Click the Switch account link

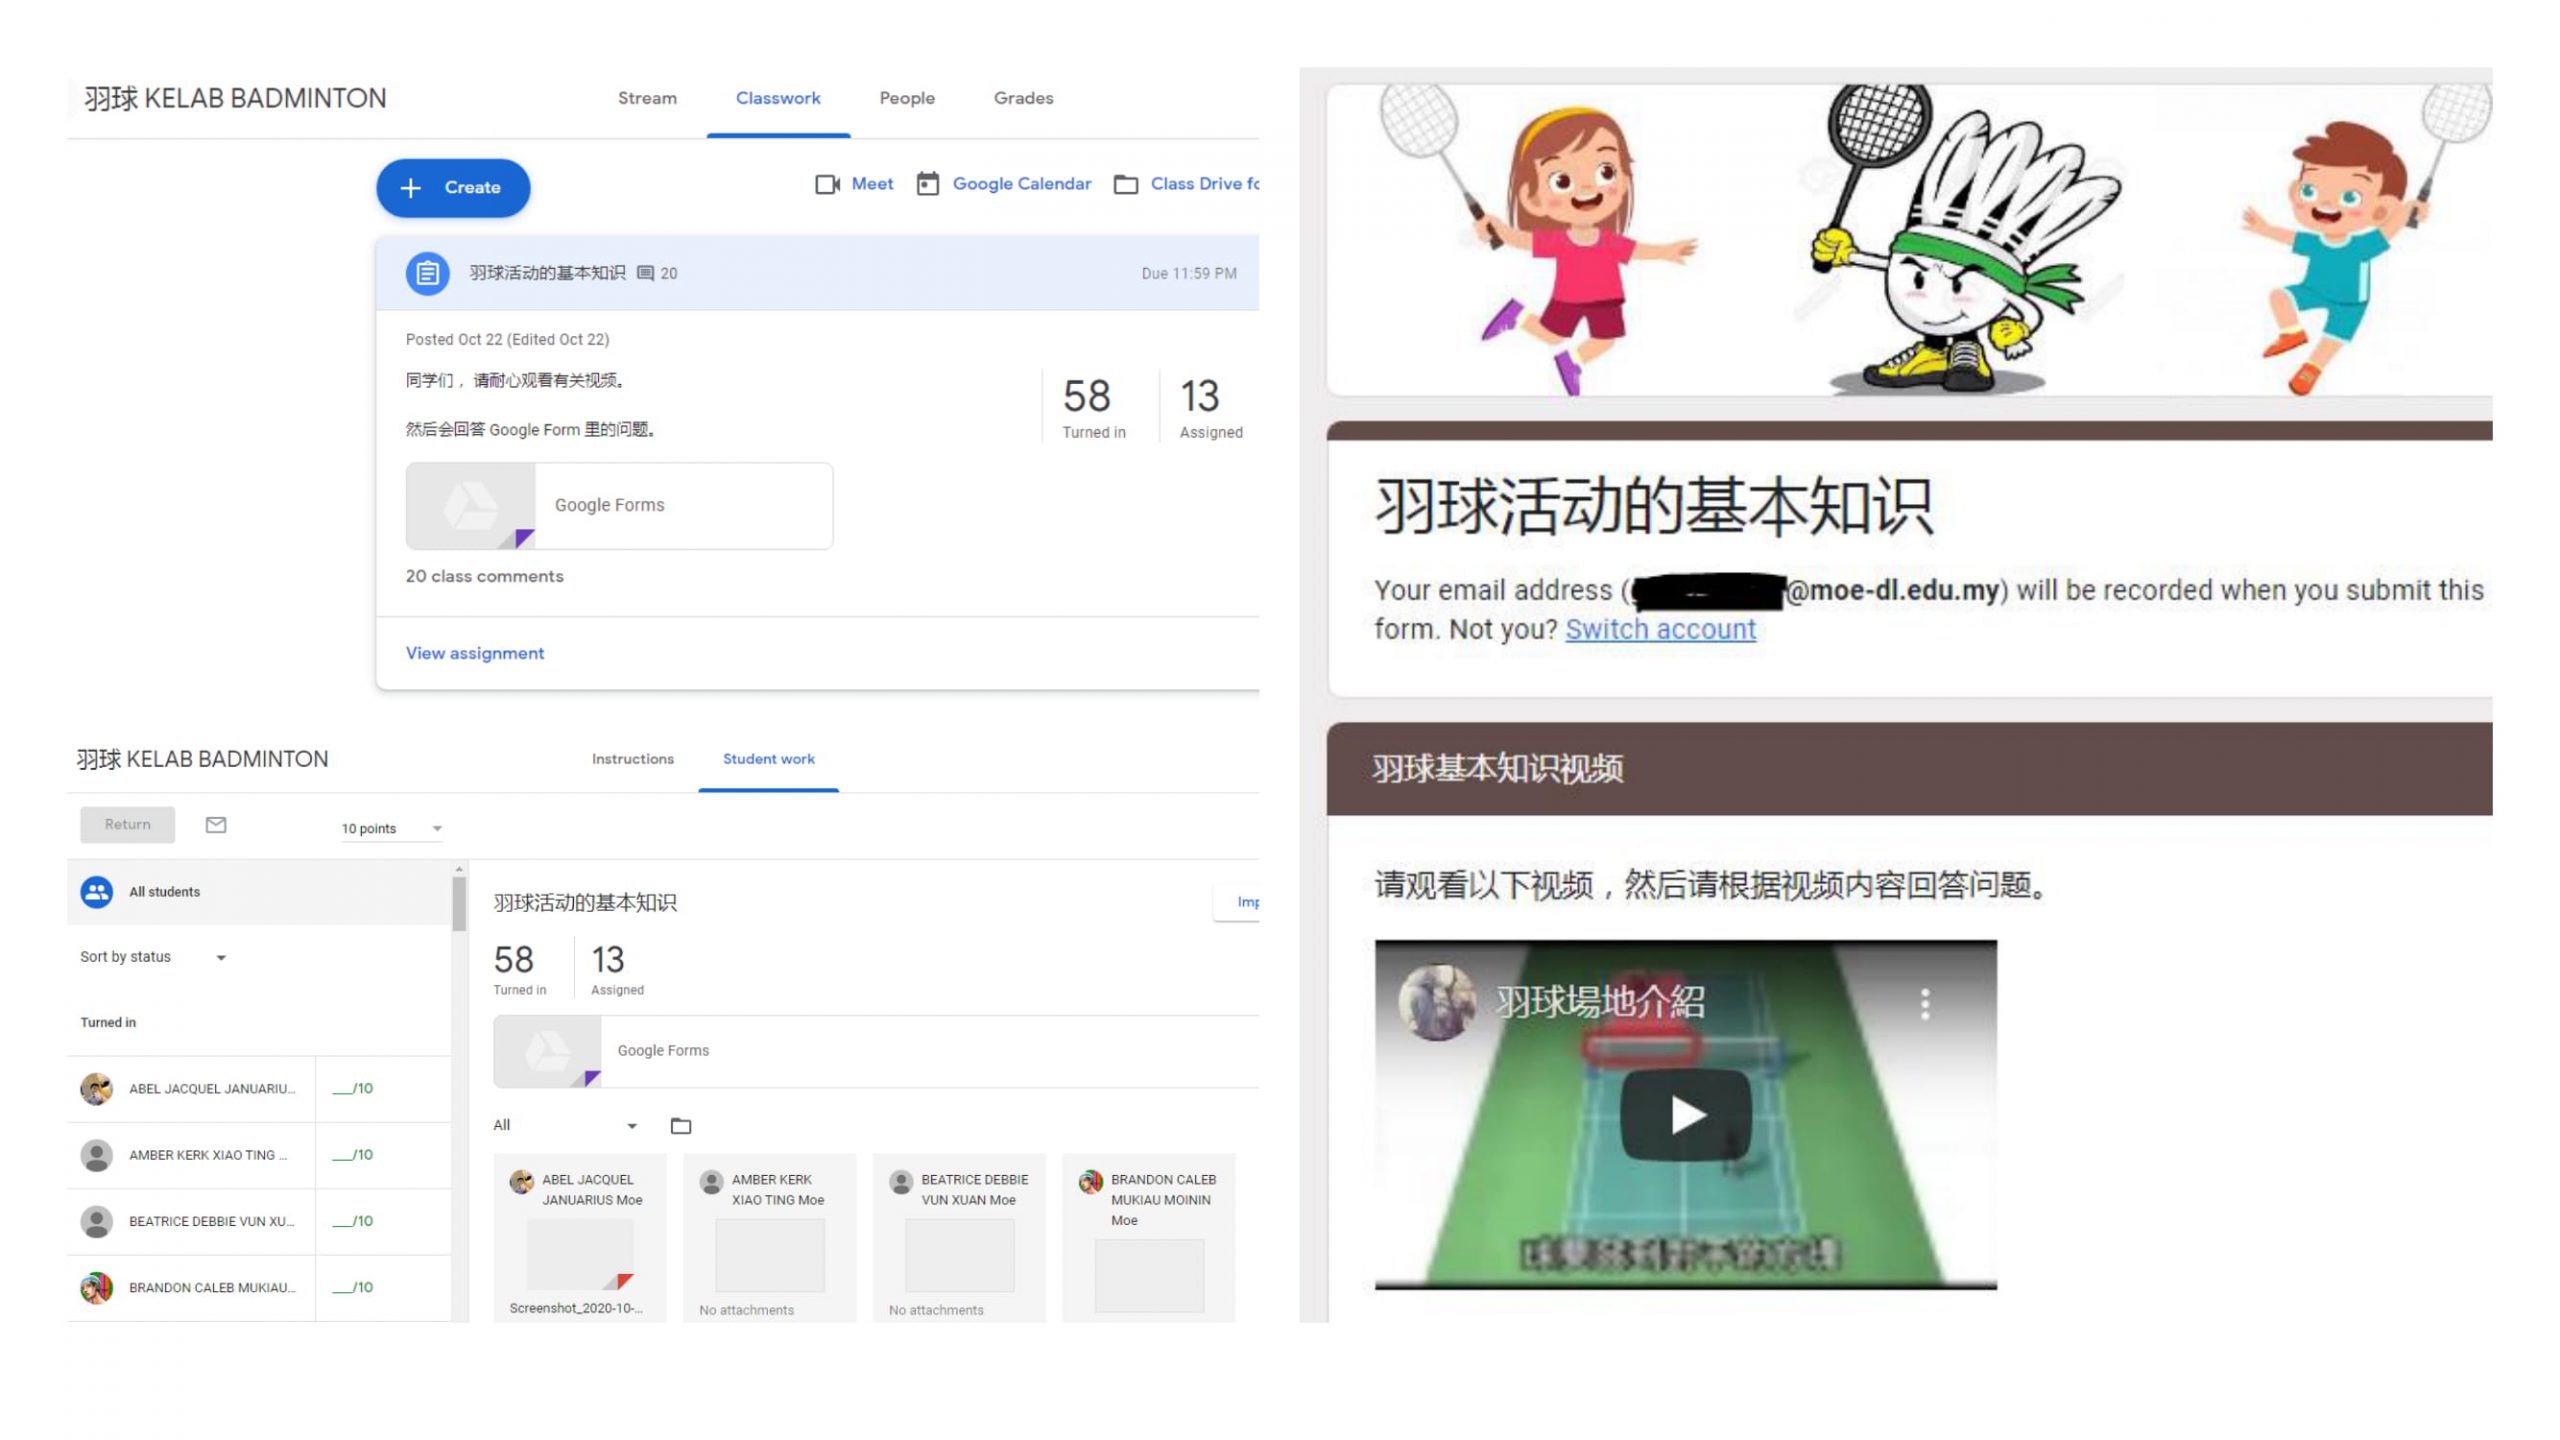[1660, 630]
